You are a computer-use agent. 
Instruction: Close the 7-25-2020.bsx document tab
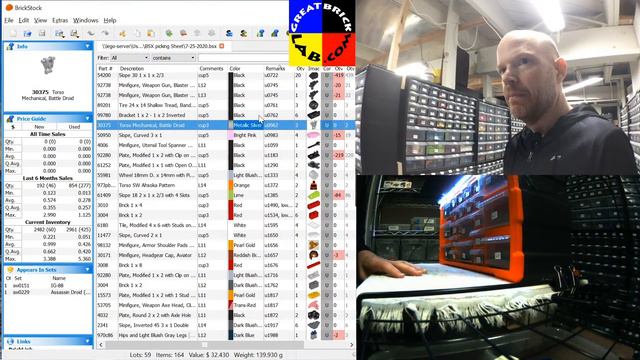coord(222,46)
